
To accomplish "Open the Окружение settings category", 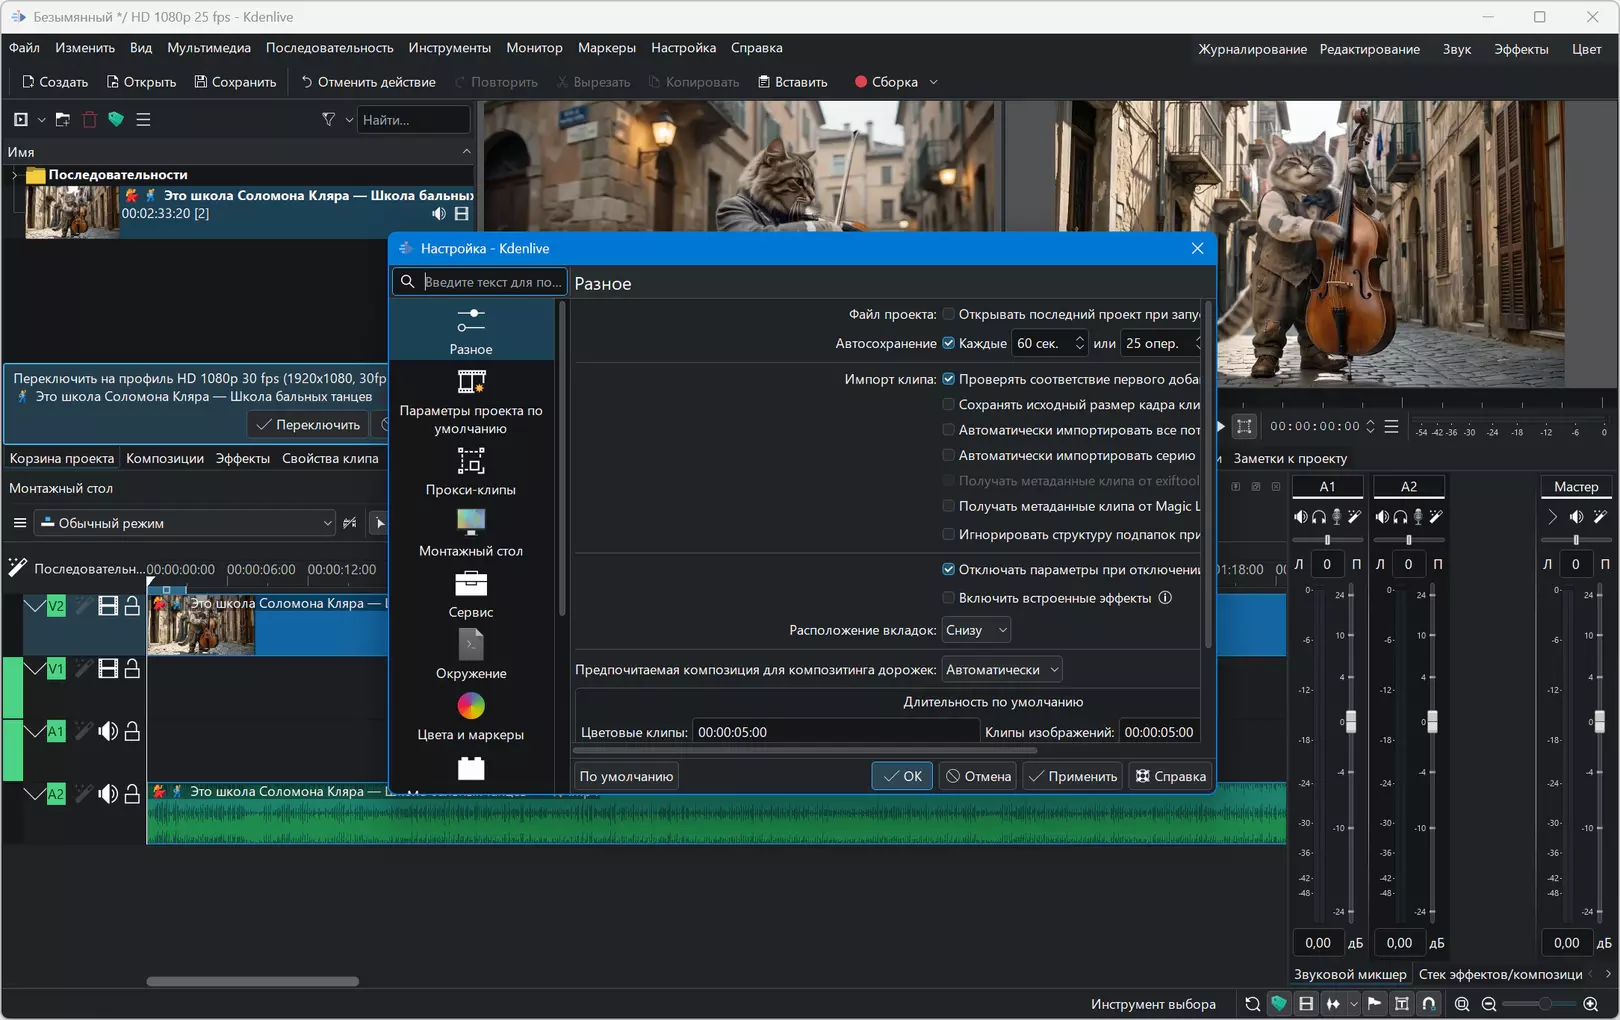I will (471, 655).
